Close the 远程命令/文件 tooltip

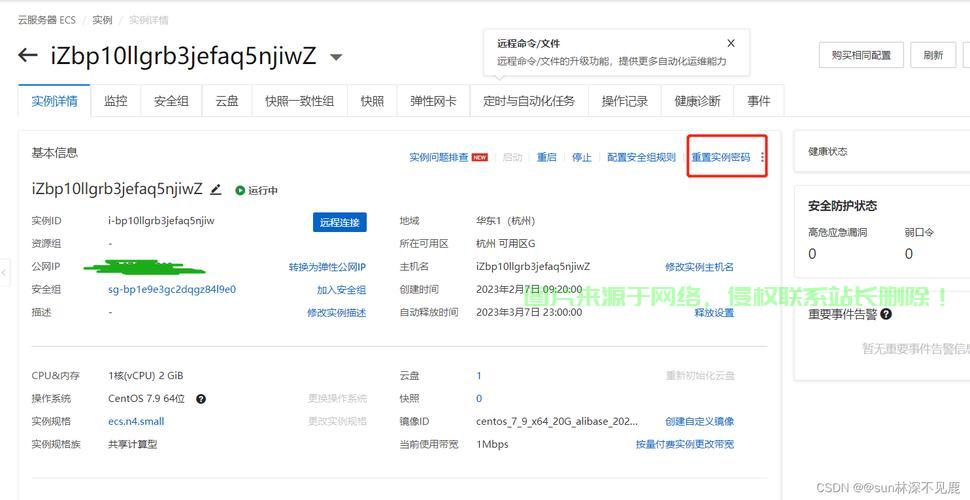731,43
